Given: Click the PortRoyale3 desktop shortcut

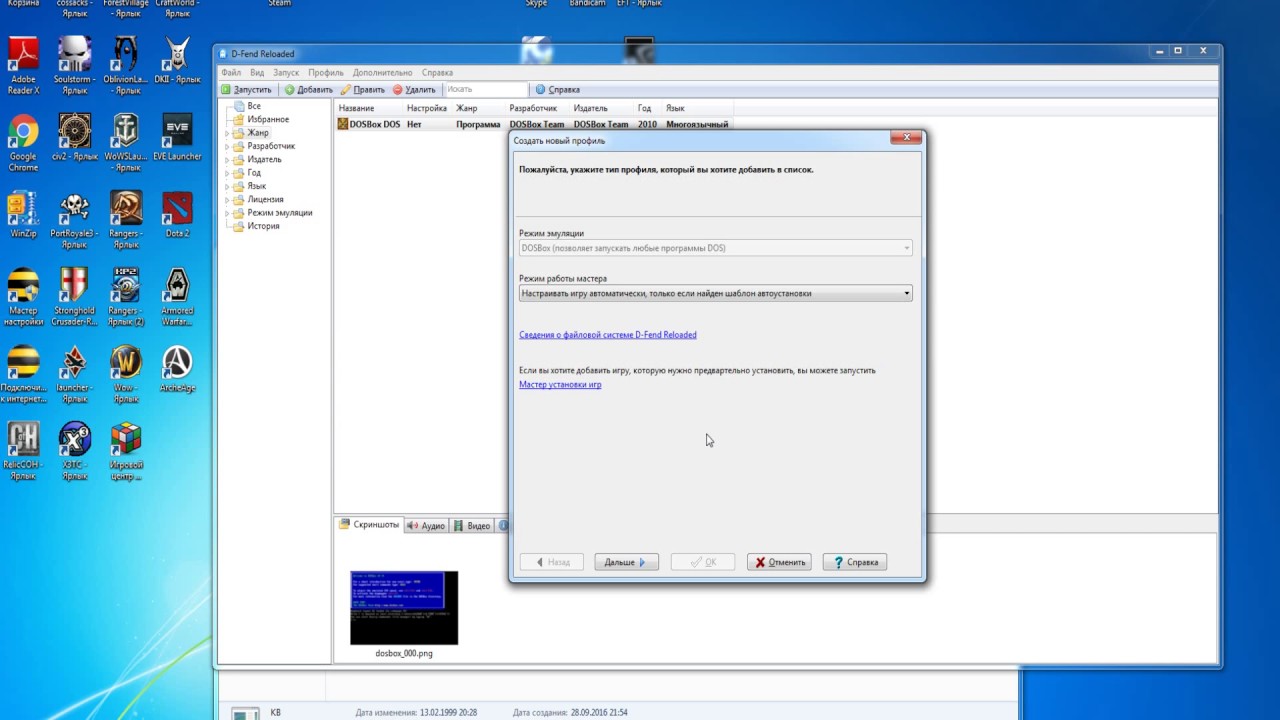Looking at the screenshot, I should pyautogui.click(x=74, y=220).
